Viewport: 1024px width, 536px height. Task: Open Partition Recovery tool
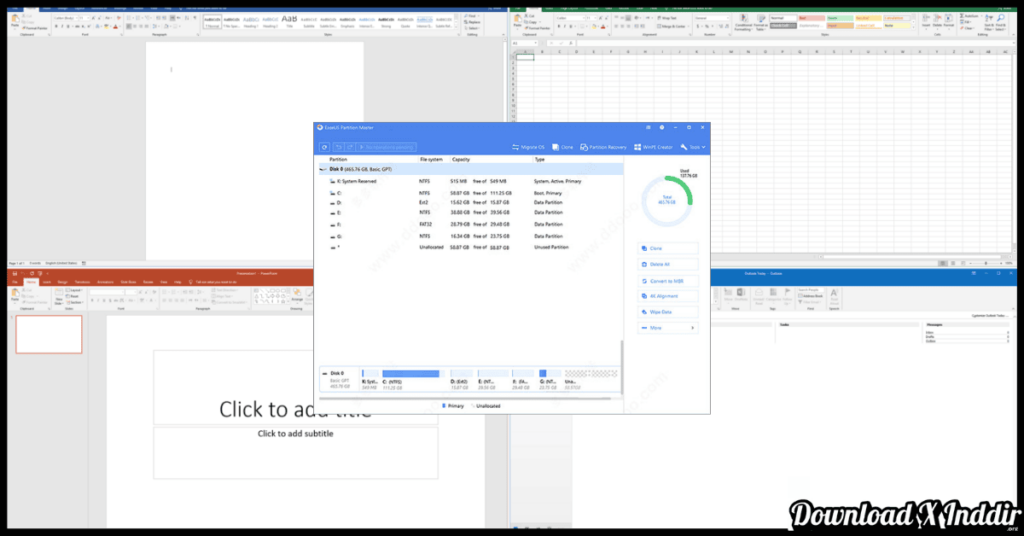pos(603,147)
